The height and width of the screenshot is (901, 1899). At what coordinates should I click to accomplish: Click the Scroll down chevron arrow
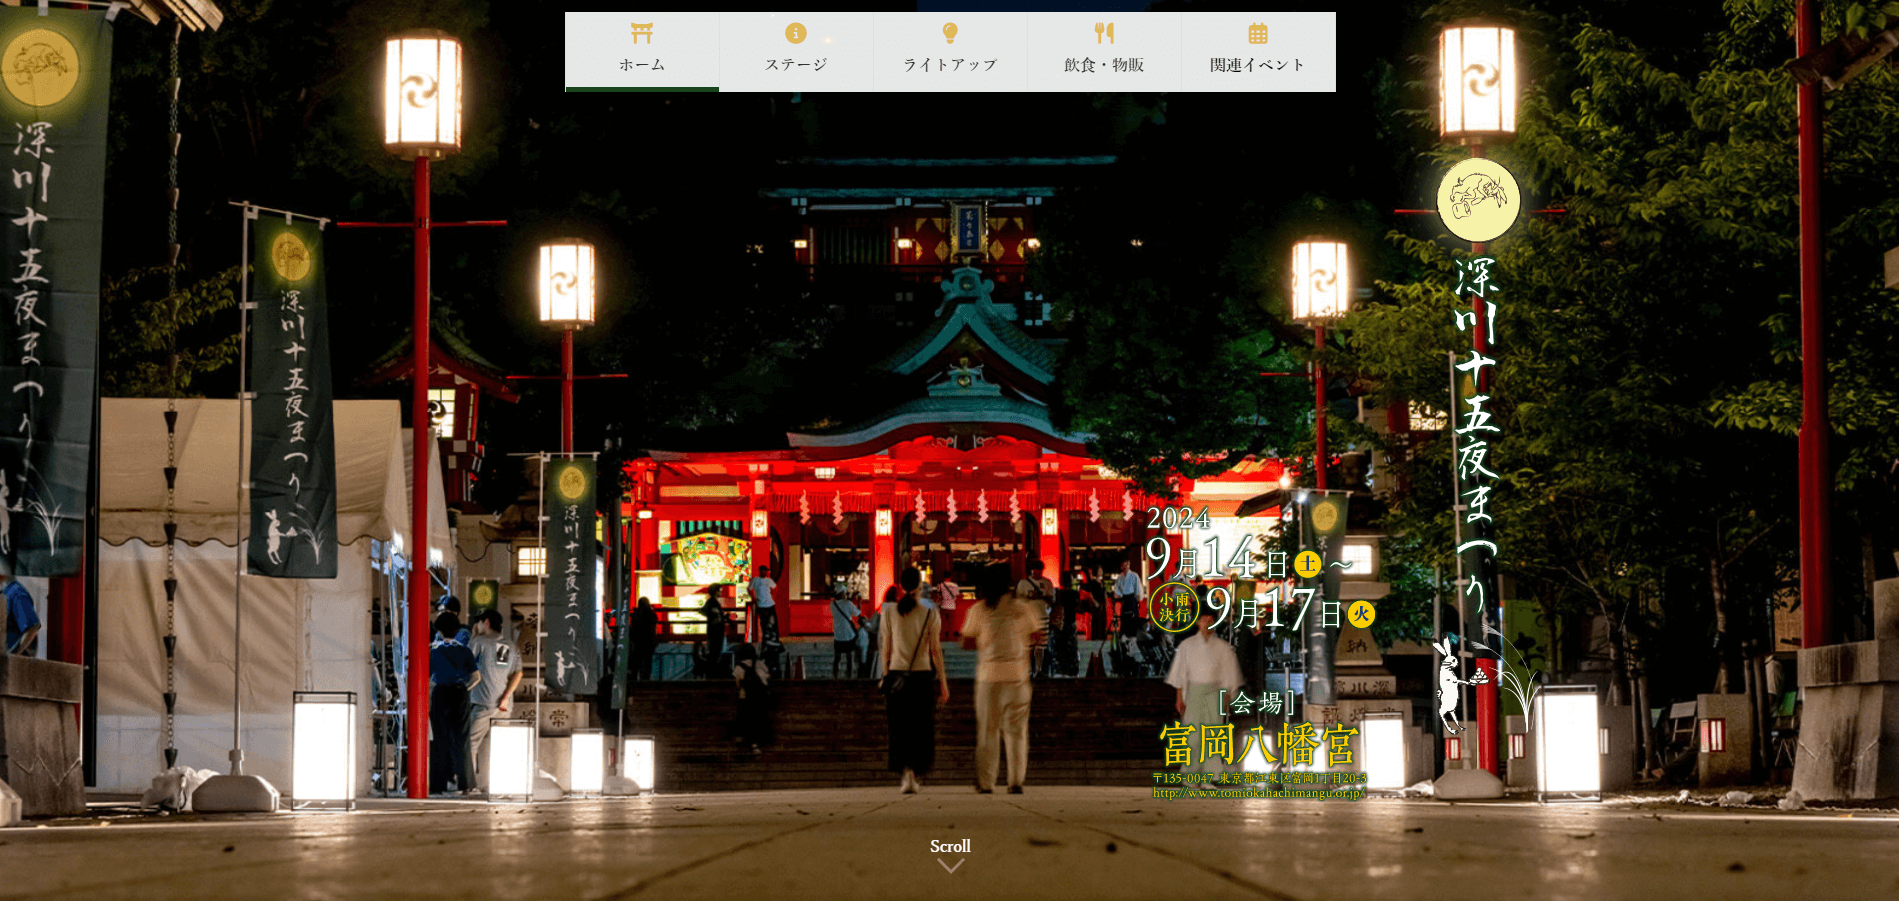[x=950, y=866]
